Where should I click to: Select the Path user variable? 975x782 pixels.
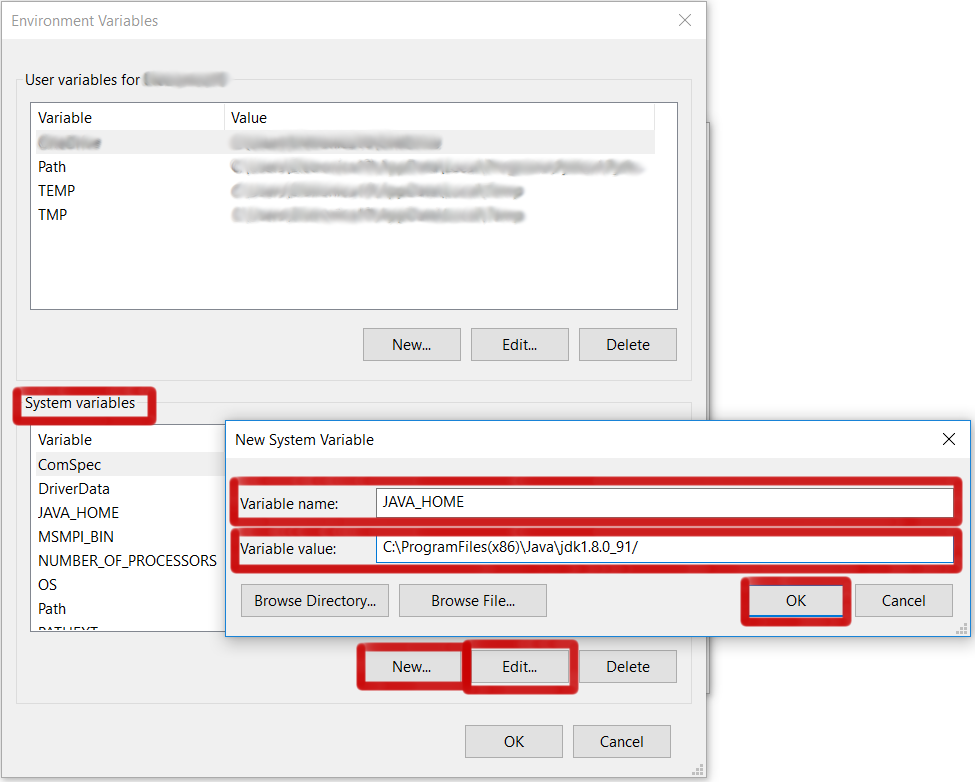pos(52,166)
